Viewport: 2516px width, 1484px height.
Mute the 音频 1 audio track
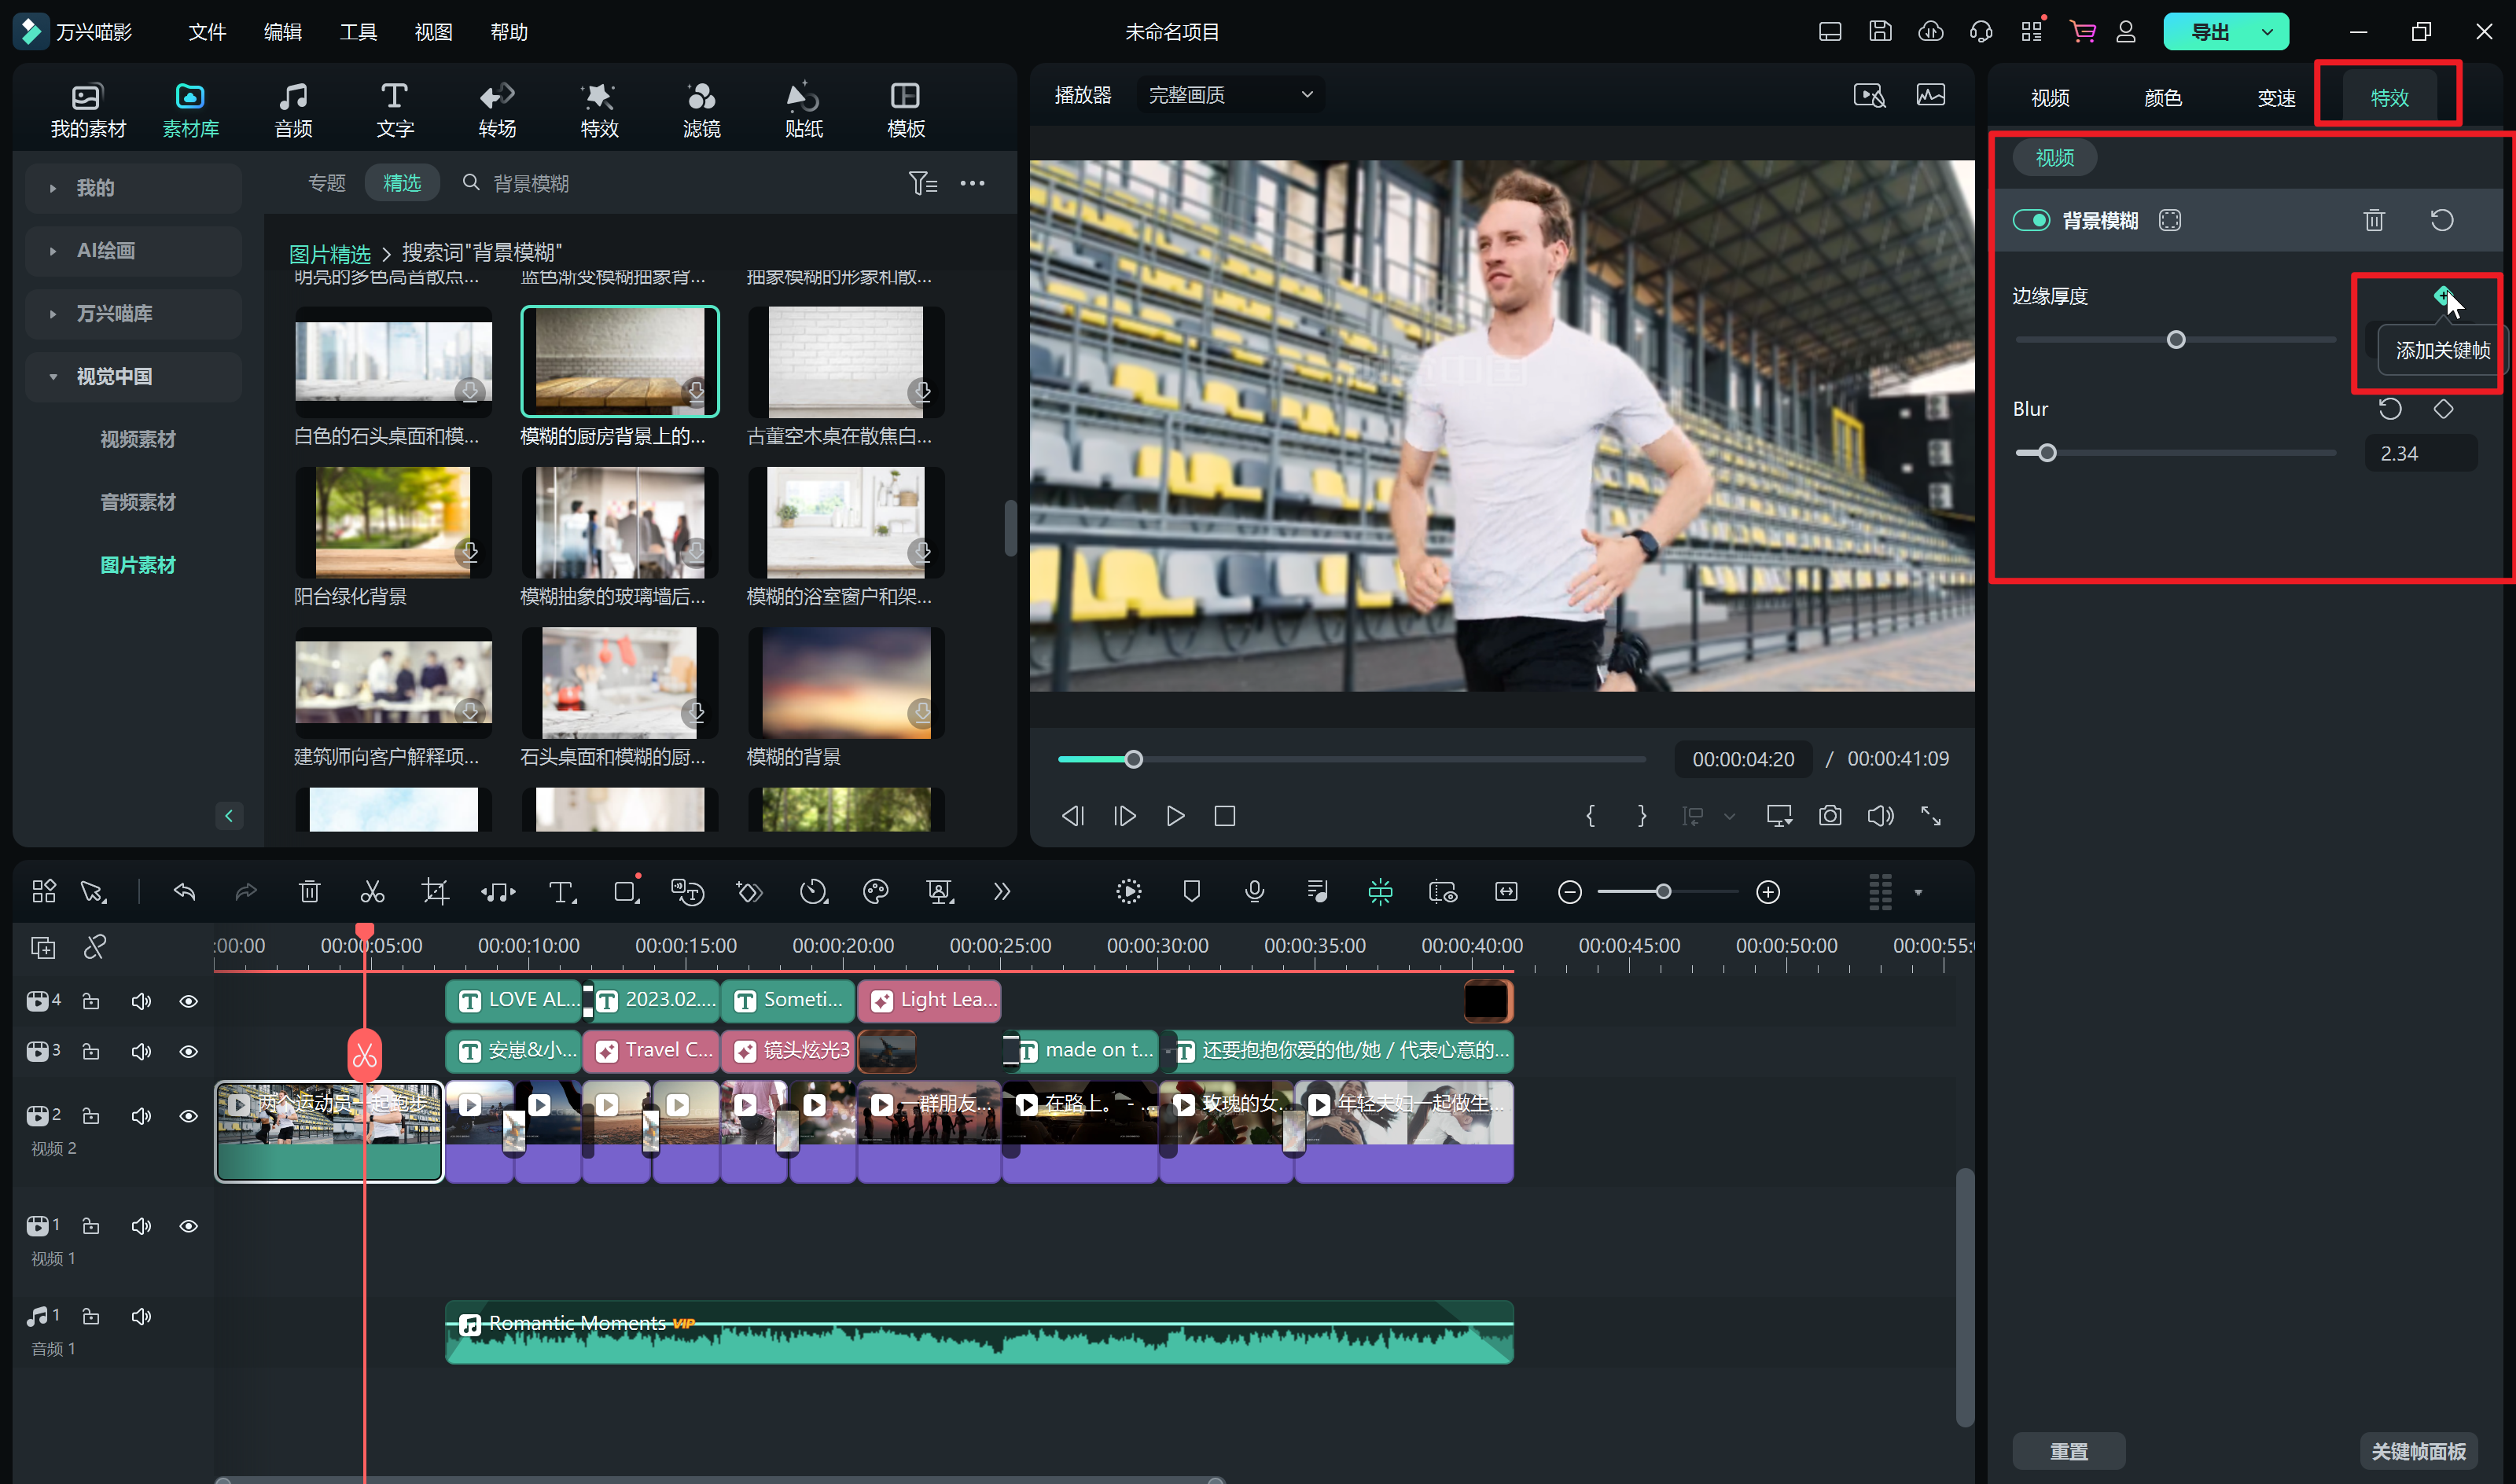click(x=141, y=1316)
